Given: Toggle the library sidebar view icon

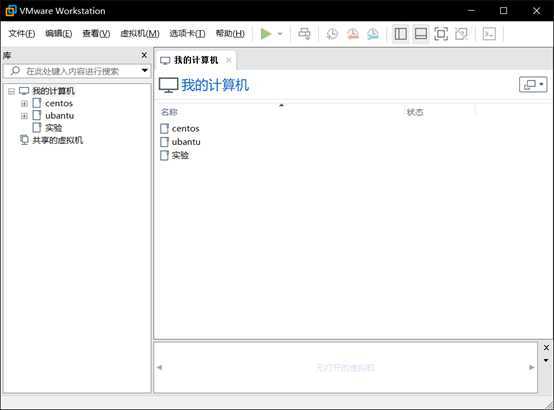Looking at the screenshot, I should tap(400, 34).
